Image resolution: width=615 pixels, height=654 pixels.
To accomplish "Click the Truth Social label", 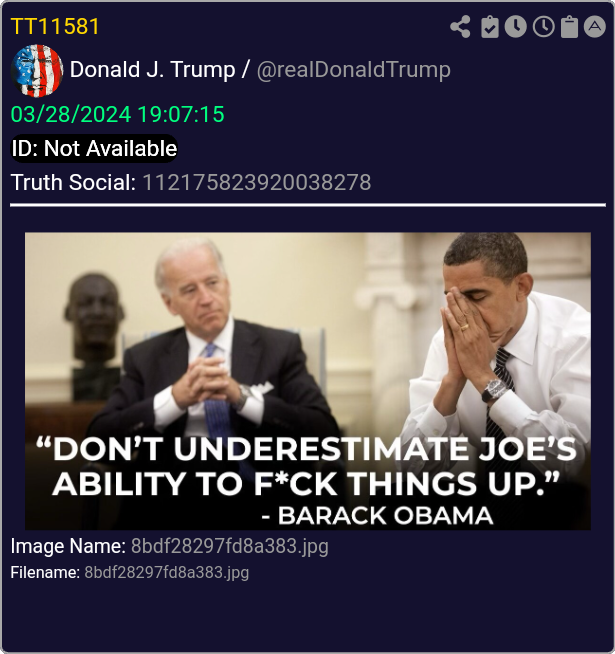I will [73, 183].
